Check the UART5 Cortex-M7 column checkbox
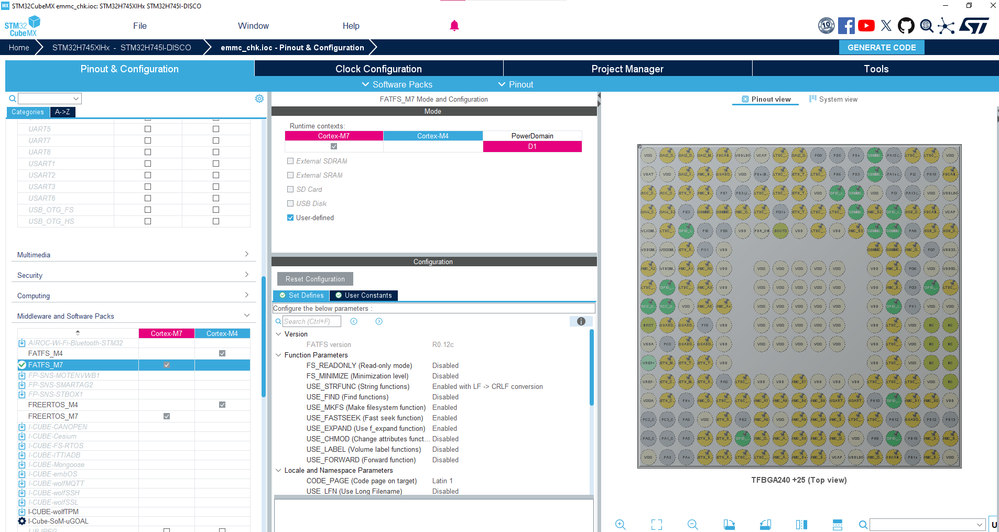 tap(148, 129)
